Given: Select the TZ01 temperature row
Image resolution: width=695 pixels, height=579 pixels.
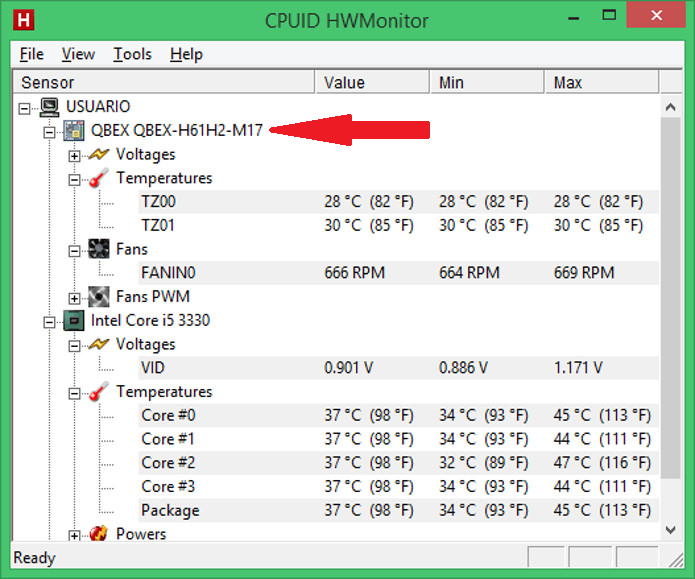Looking at the screenshot, I should tap(398, 225).
